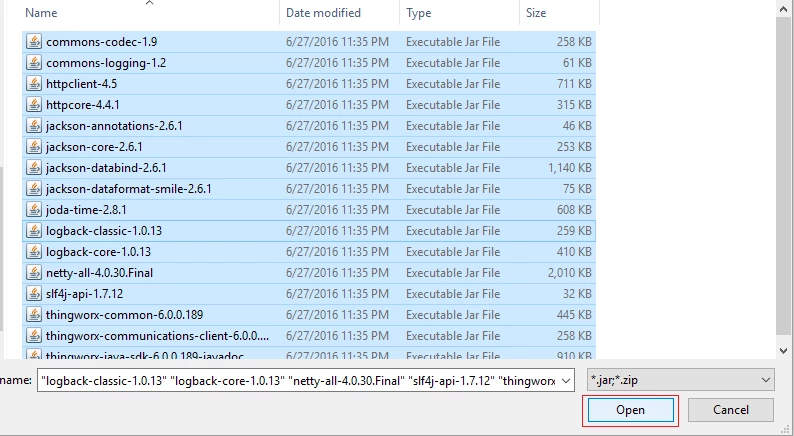Select the httpcore-4.4.1 file name
Viewport: 794px width, 436px height.
(83, 105)
